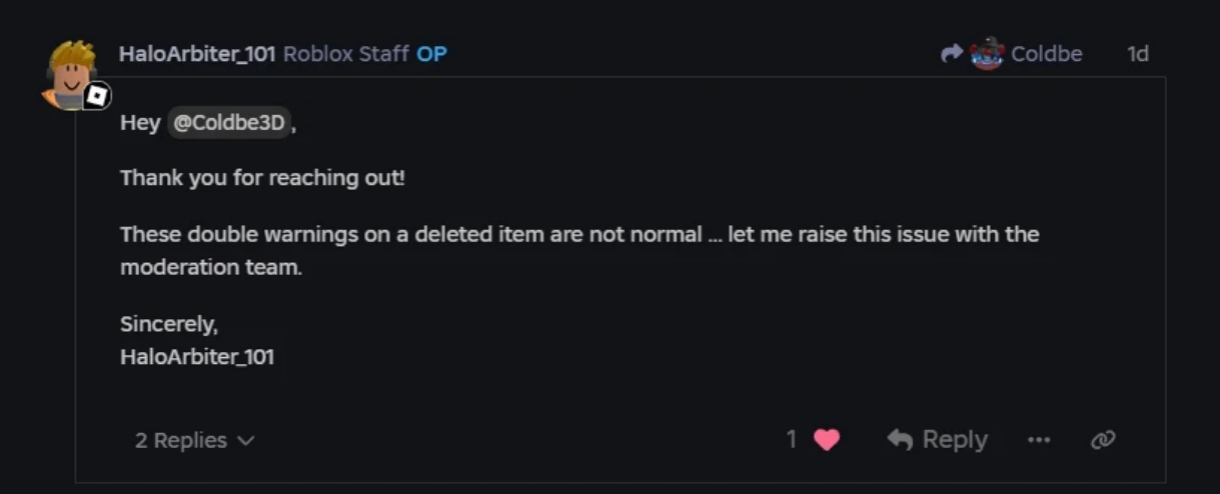
Task: Show who liked via the 1 count
Action: (x=792, y=439)
